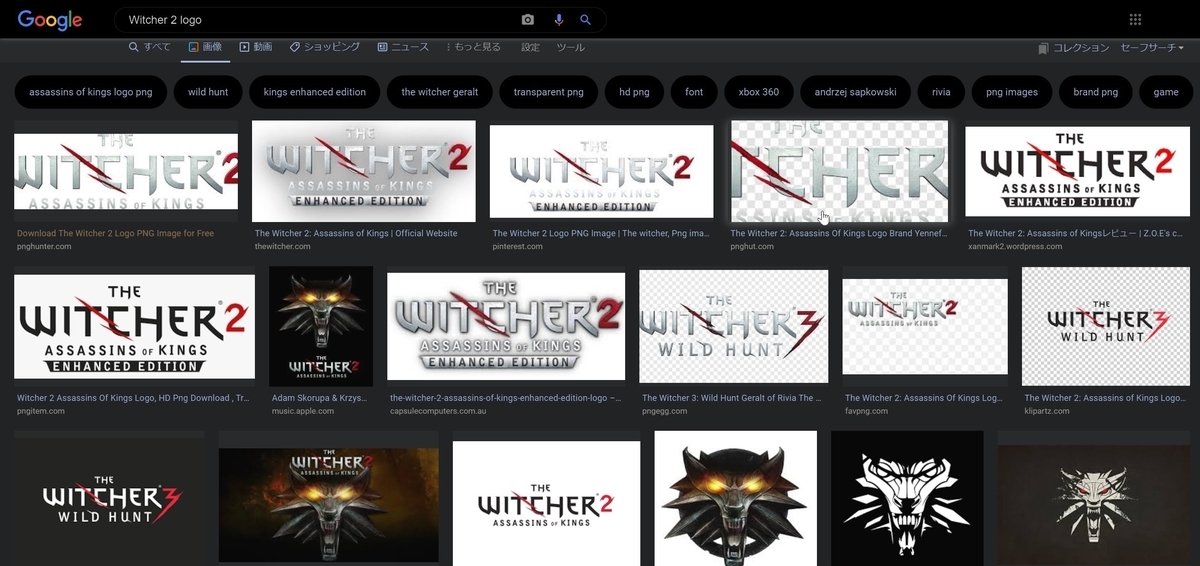This screenshot has width=1200, height=566.
Task: Switch to the すべて tab
Action: 150,47
